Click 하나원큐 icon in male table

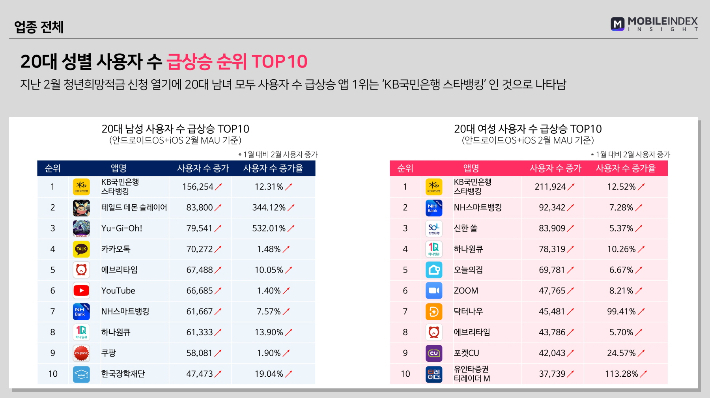tap(81, 332)
